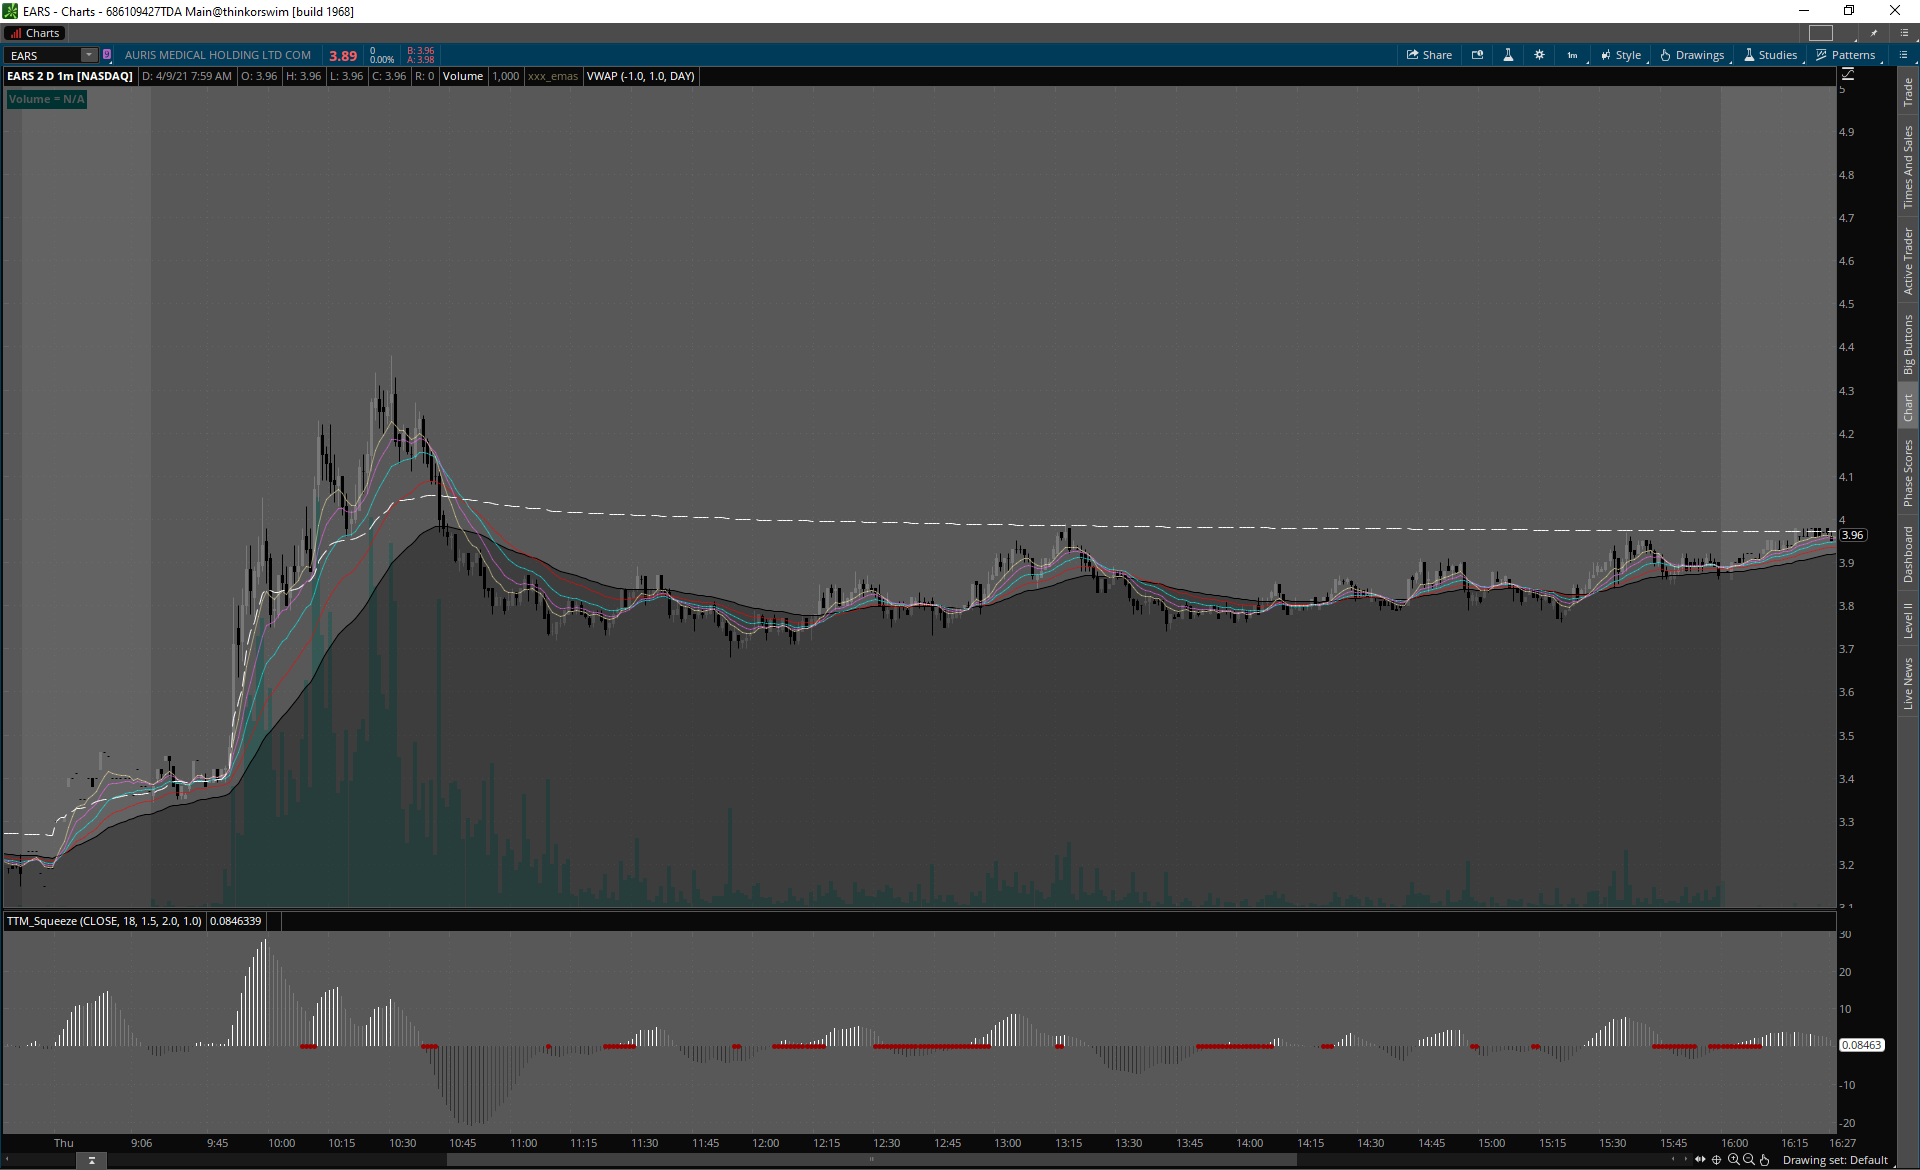This screenshot has width=1920, height=1170.
Task: Click the horizontal time scrollbar
Action: (x=870, y=1160)
